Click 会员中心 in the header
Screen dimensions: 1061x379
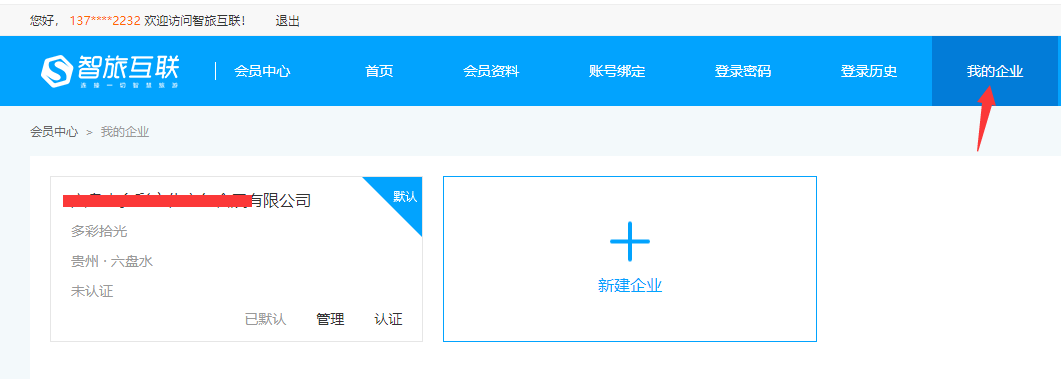(x=263, y=71)
